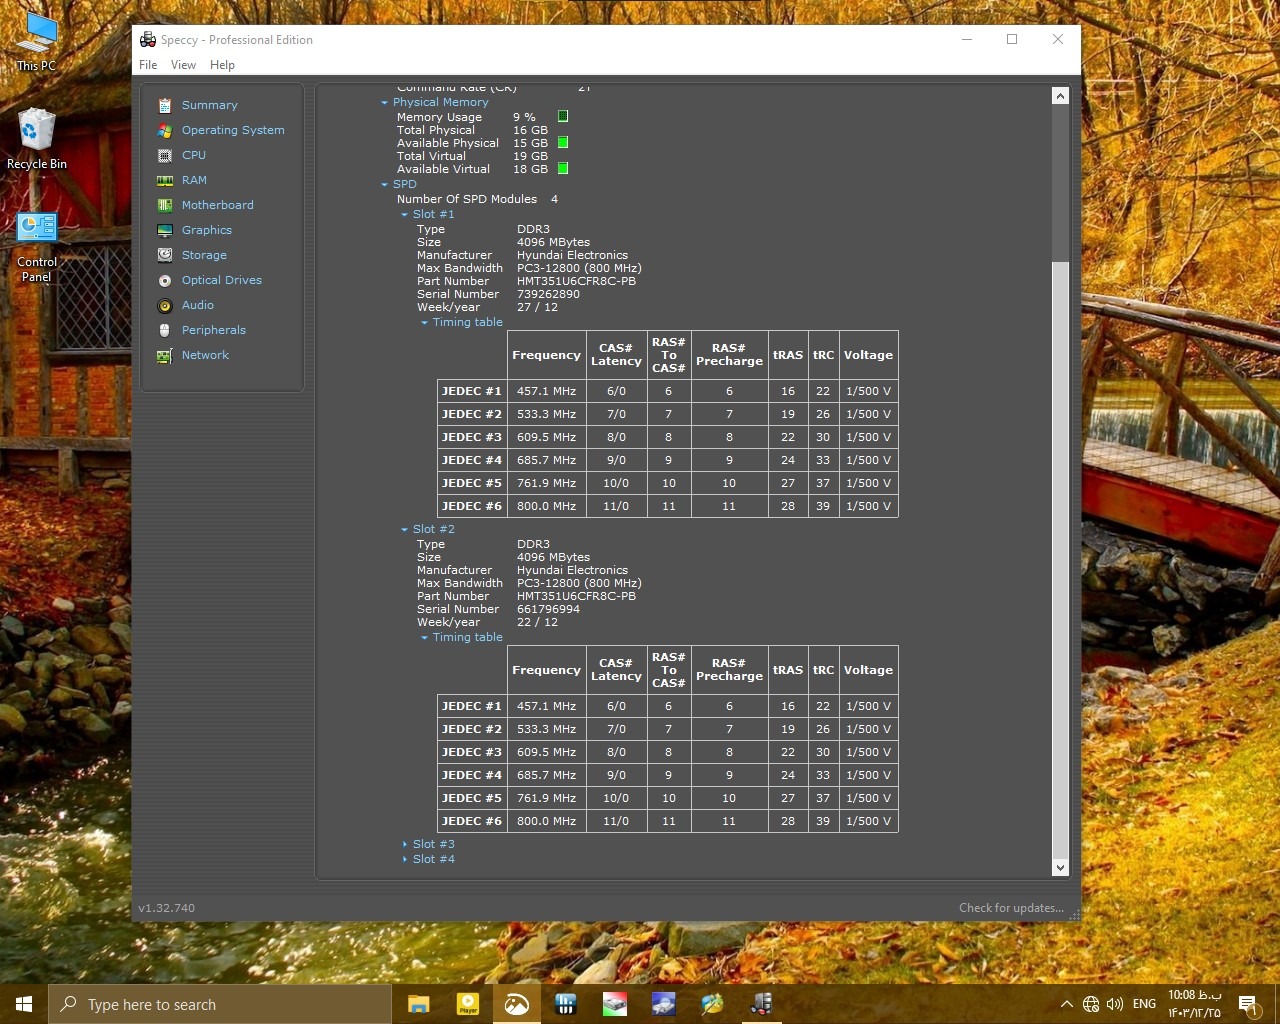
Task: Open File Explorer from the taskbar
Action: click(x=419, y=1004)
